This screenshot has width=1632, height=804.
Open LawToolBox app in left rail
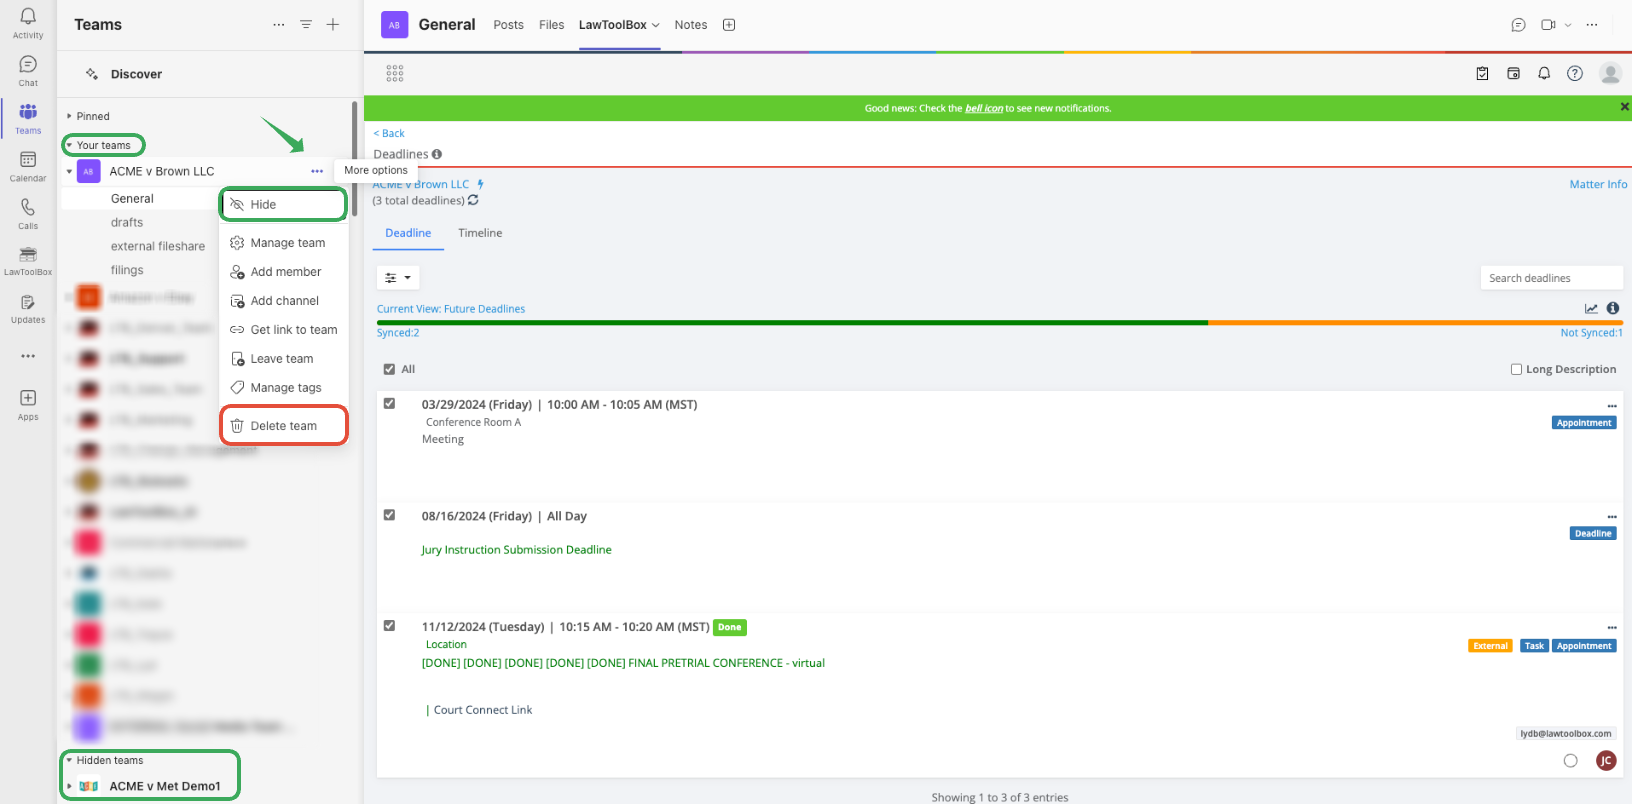click(28, 254)
